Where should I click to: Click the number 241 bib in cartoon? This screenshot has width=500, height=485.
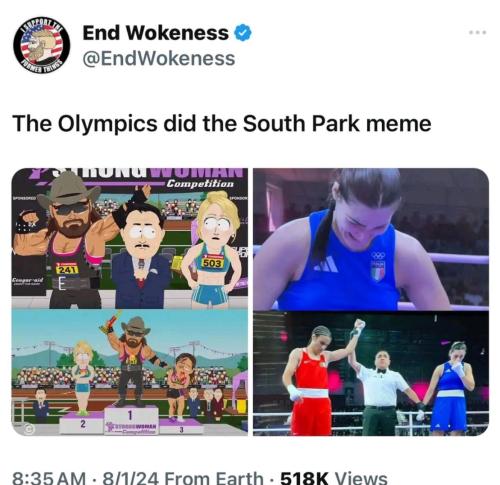coord(67,269)
